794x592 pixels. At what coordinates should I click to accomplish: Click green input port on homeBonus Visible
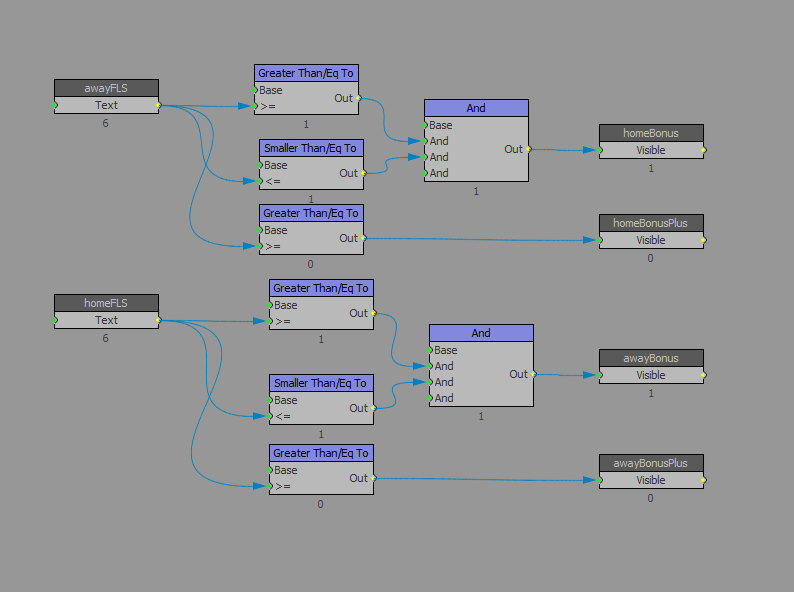600,150
